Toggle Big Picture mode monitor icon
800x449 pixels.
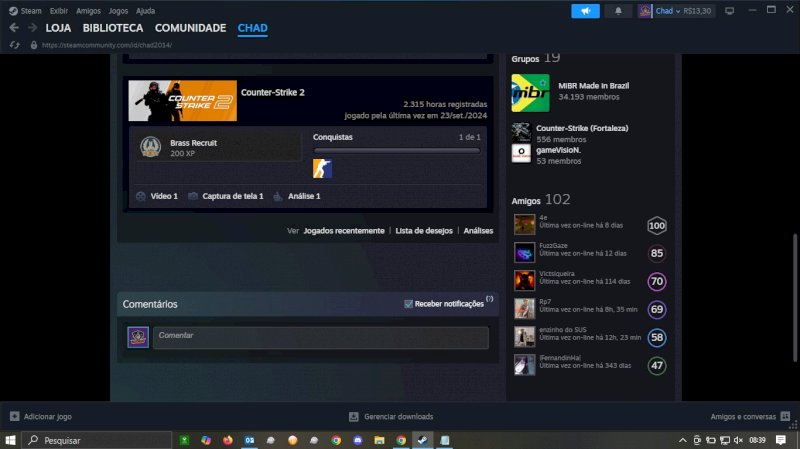[730, 11]
